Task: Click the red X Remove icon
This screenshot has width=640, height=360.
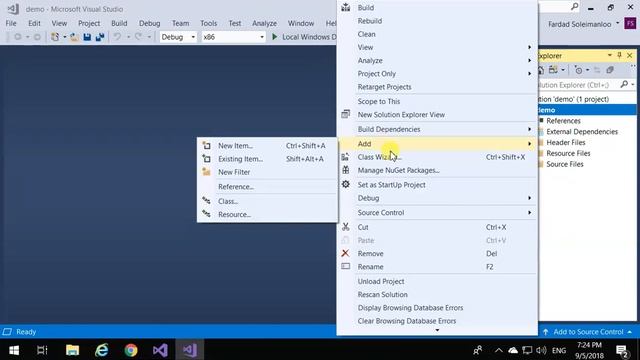Action: coord(345,253)
